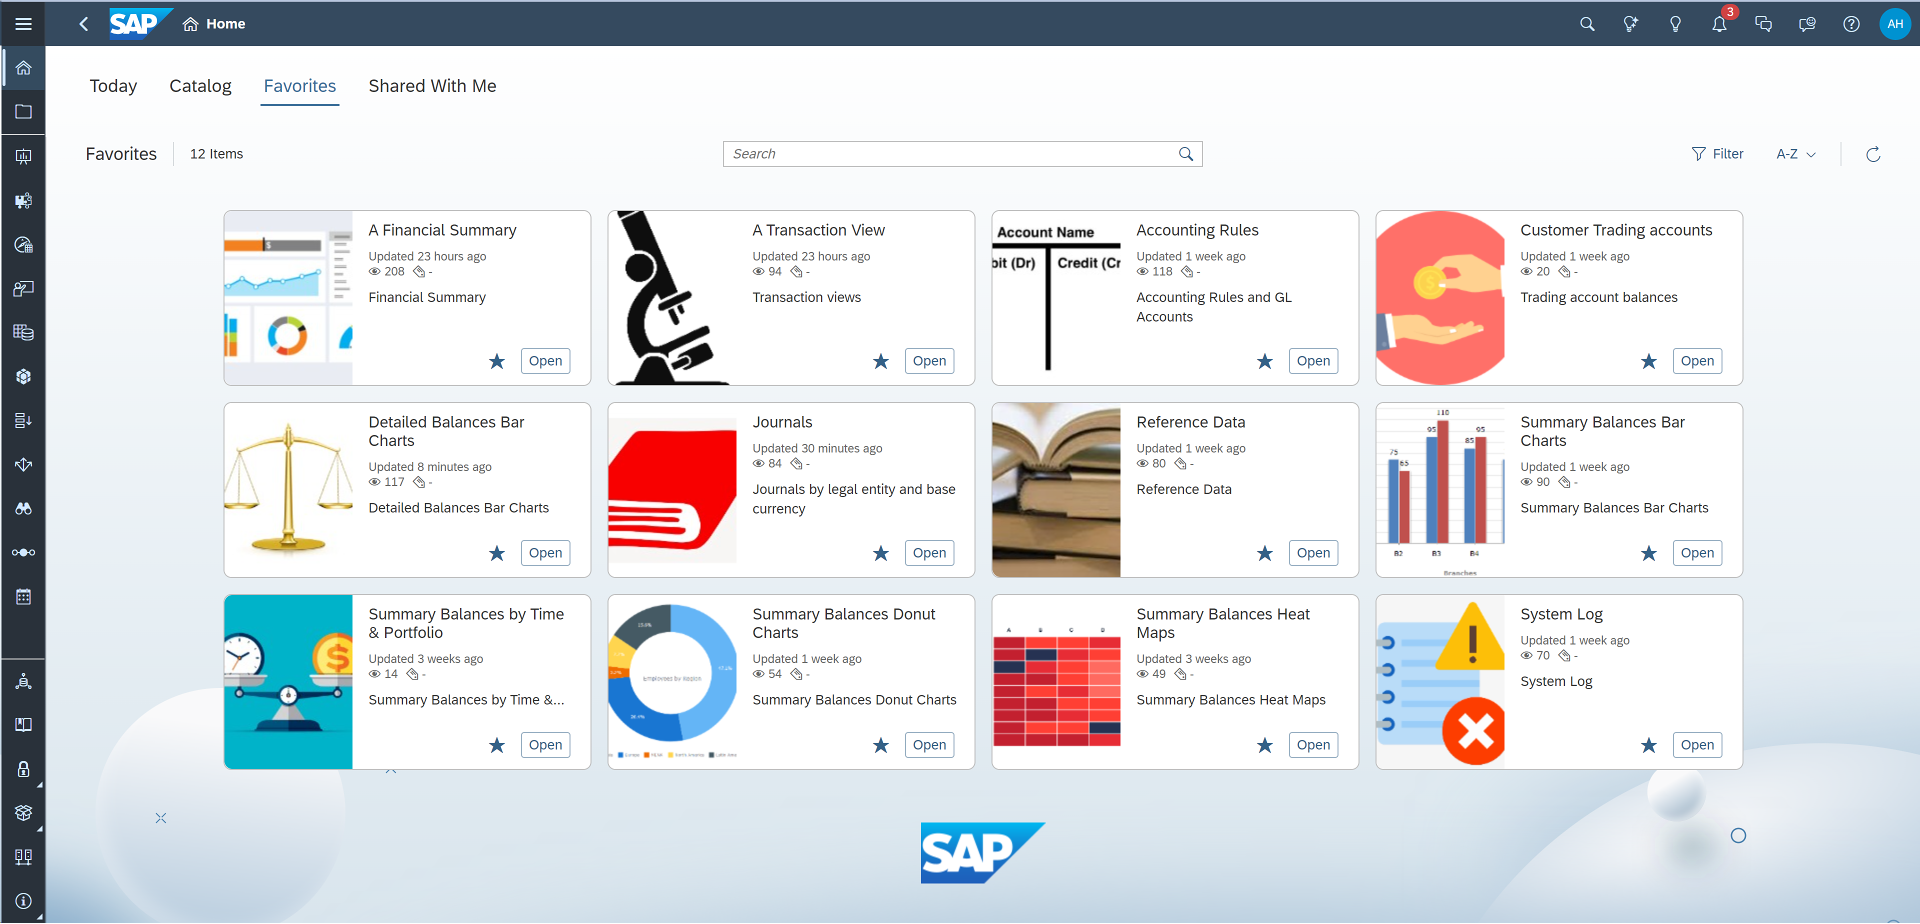
Task: Expand the navigation via the hamburger menu
Action: [x=23, y=23]
